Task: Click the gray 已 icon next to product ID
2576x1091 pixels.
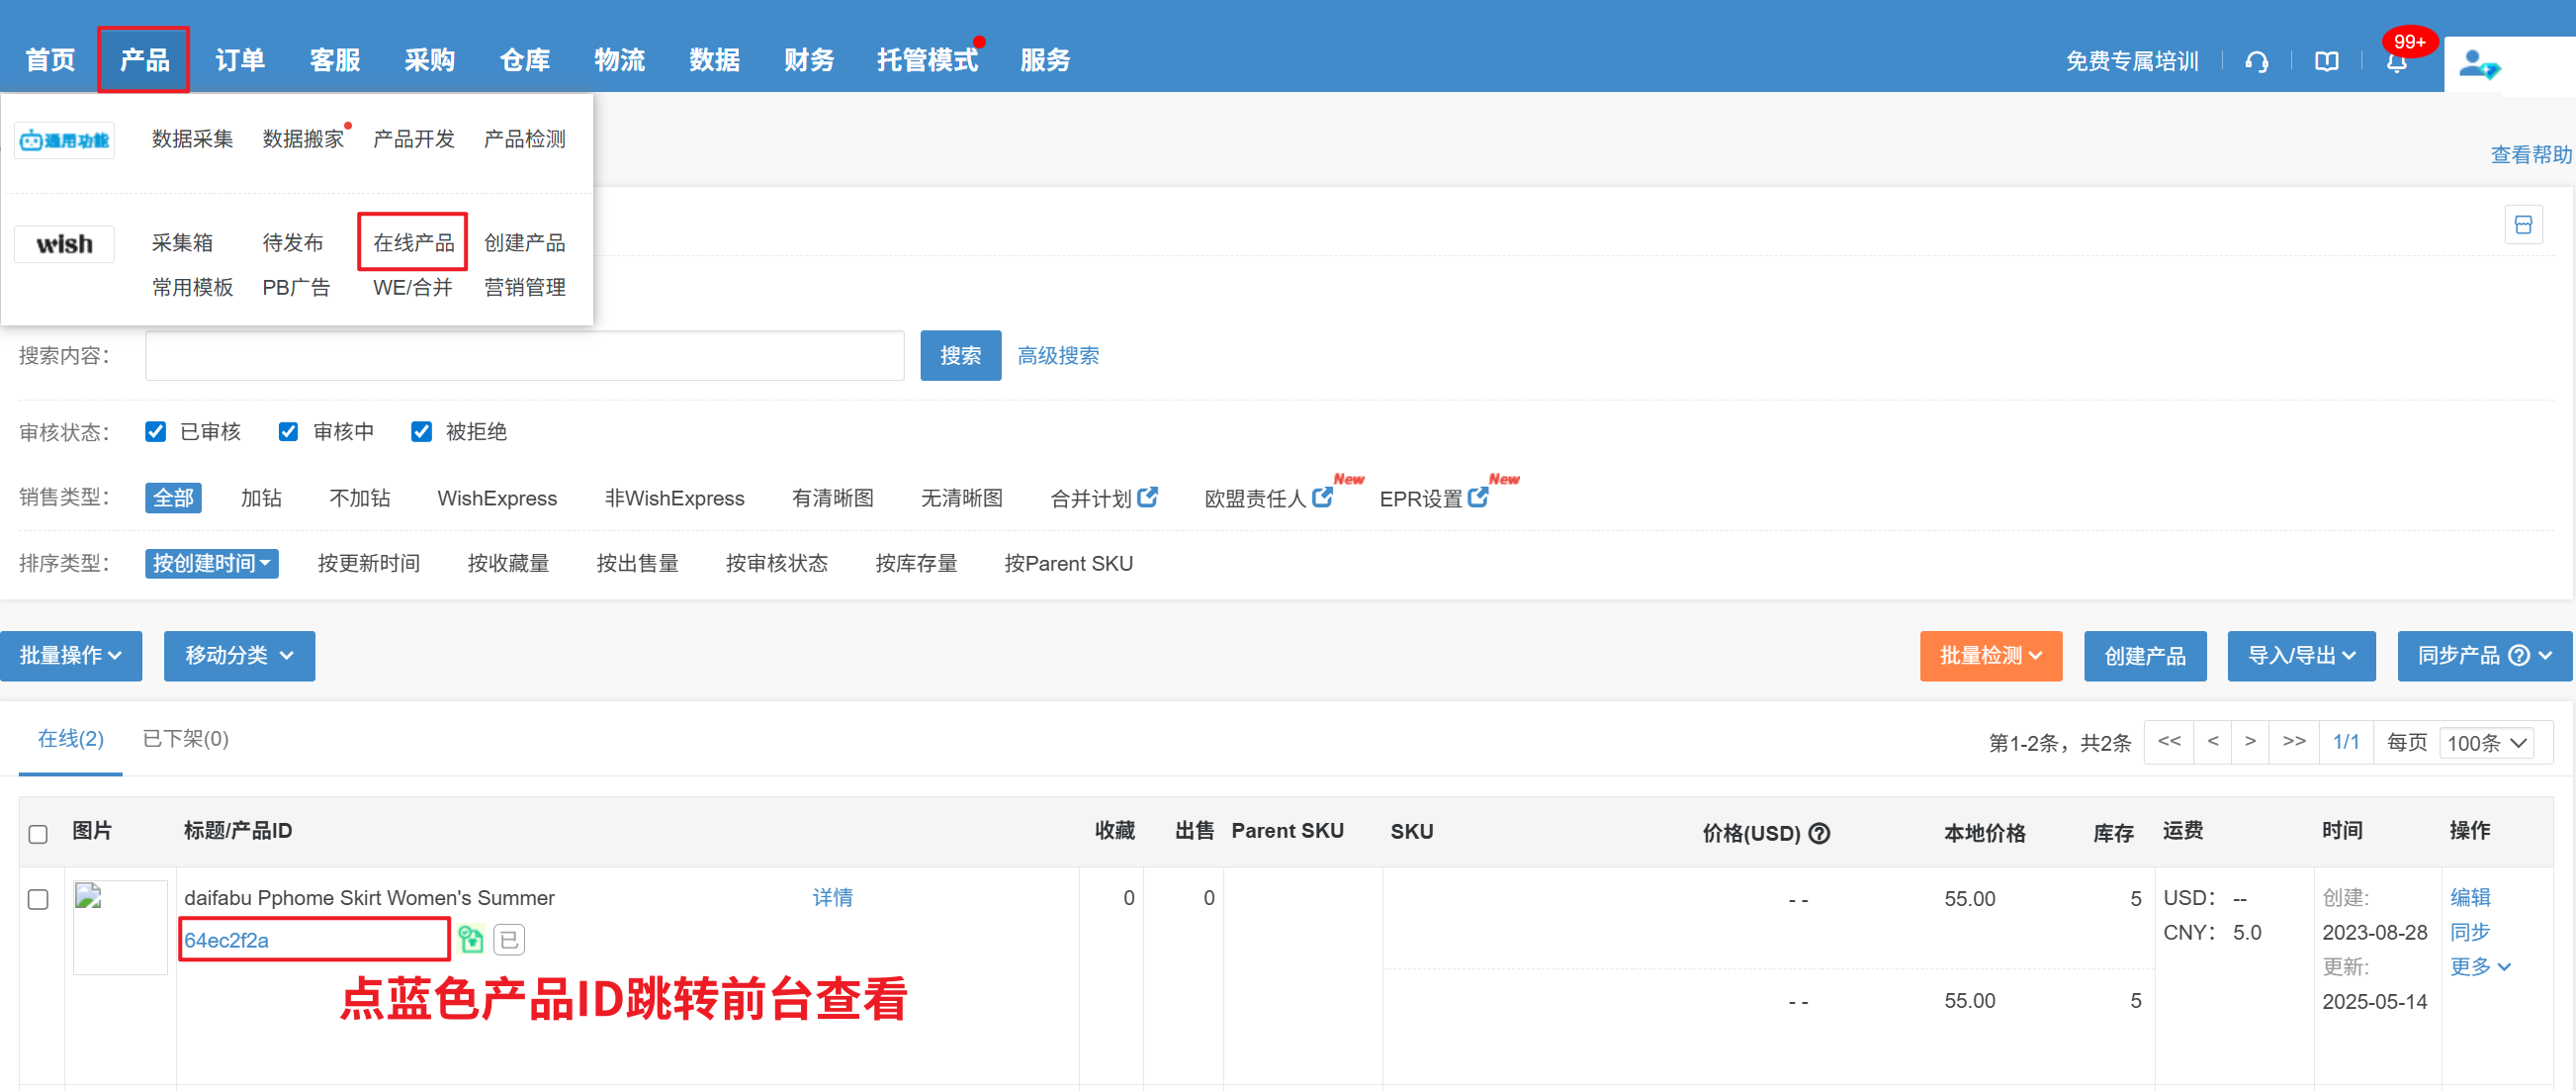Action: tap(509, 939)
